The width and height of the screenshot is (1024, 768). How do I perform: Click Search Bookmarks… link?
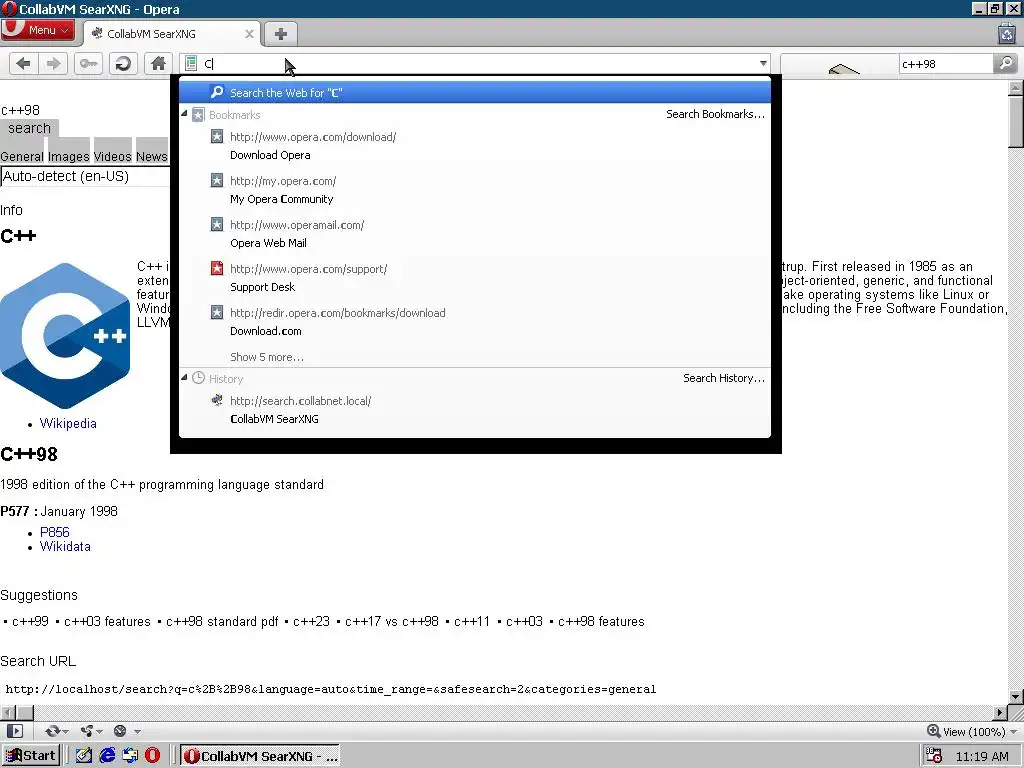pyautogui.click(x=715, y=114)
